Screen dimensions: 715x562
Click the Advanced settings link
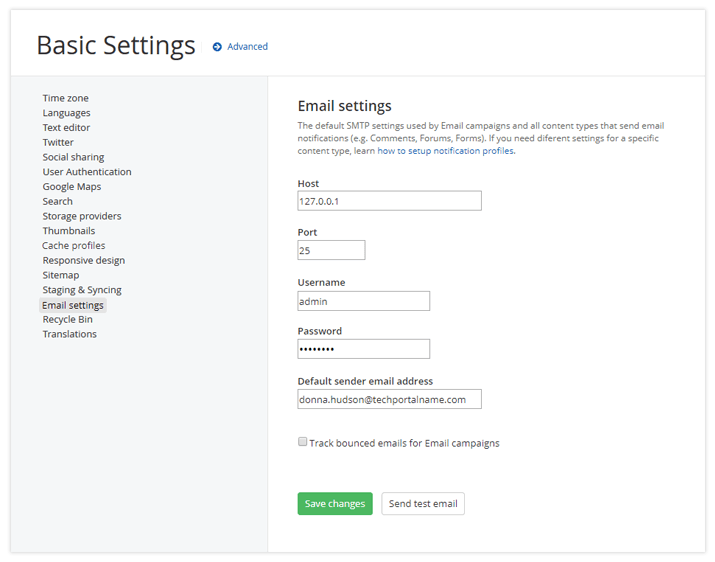[247, 46]
